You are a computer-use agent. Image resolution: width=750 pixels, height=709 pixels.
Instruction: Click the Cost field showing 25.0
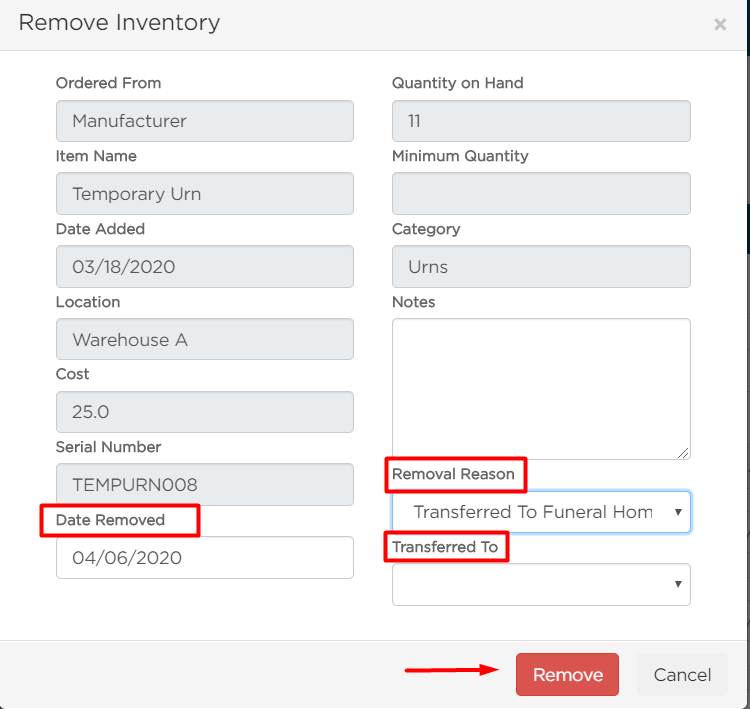point(205,412)
